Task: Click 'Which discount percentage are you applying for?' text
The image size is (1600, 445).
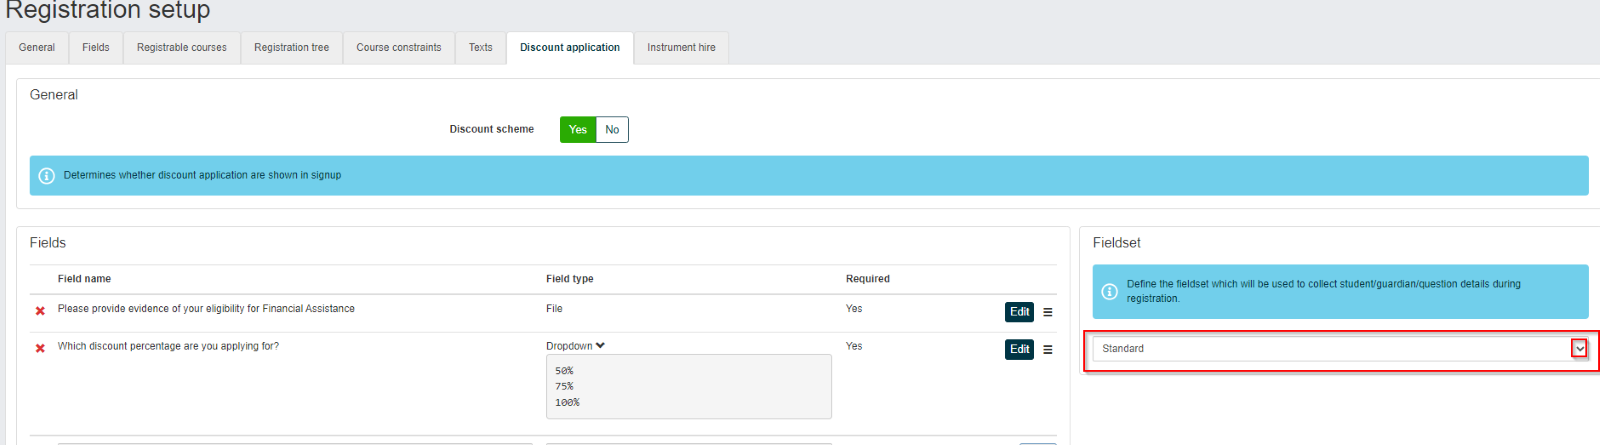Action: (168, 346)
